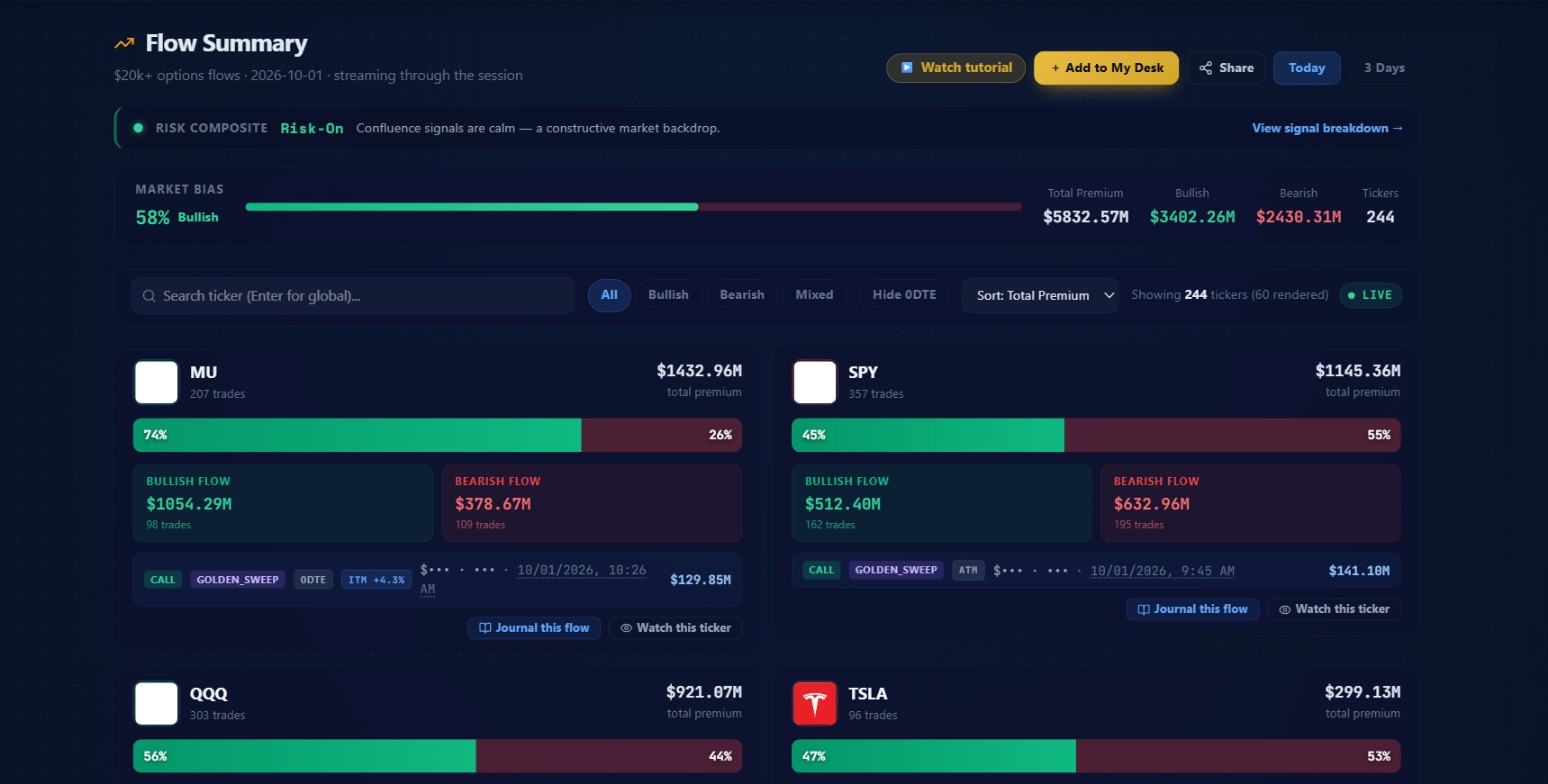Click the TSLA ticker name

[x=867, y=693]
